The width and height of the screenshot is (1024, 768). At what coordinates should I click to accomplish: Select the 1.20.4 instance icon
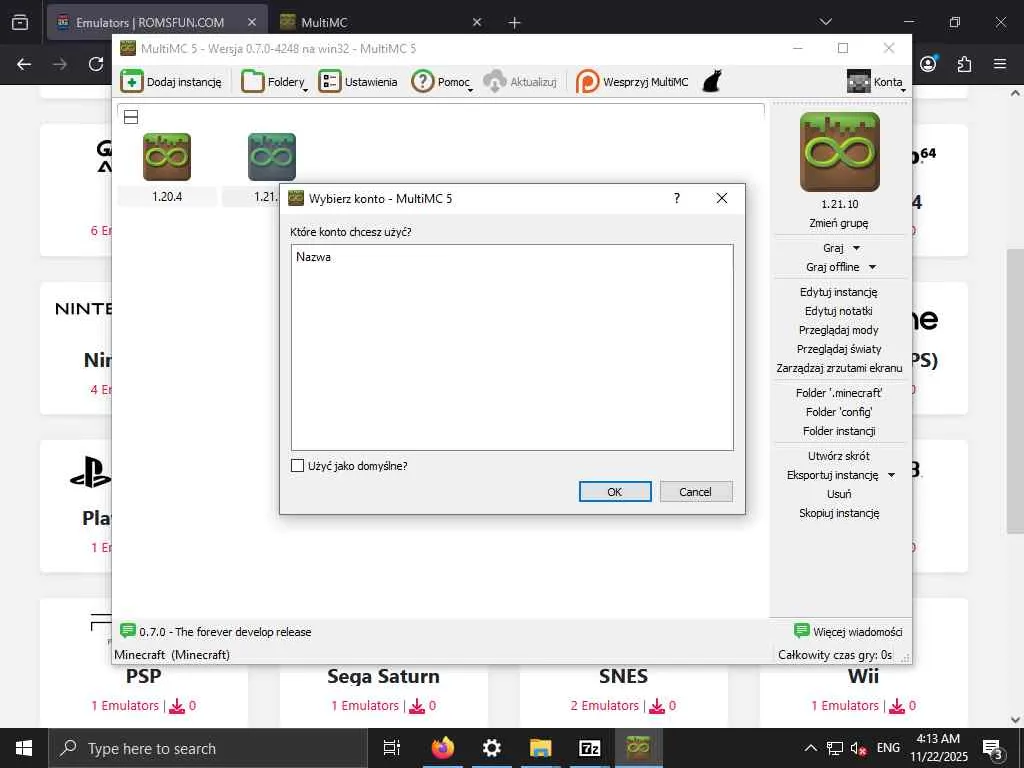tap(167, 157)
